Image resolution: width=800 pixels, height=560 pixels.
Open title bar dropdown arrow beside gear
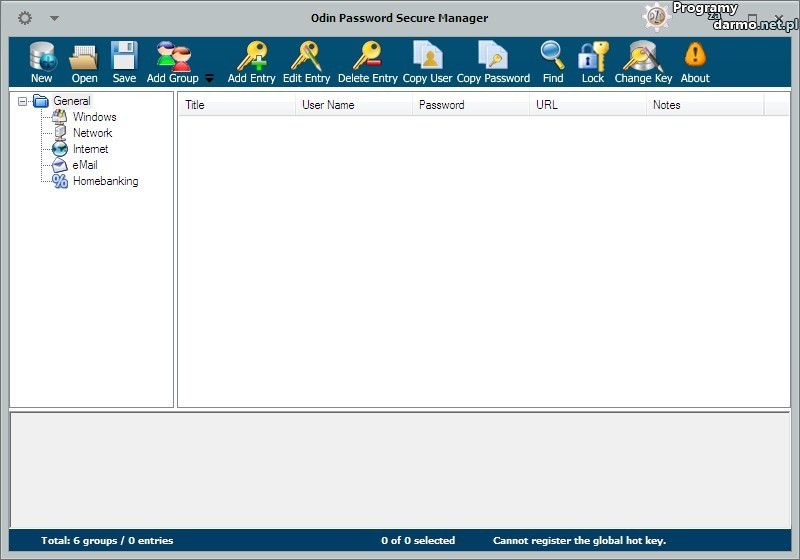click(x=54, y=18)
